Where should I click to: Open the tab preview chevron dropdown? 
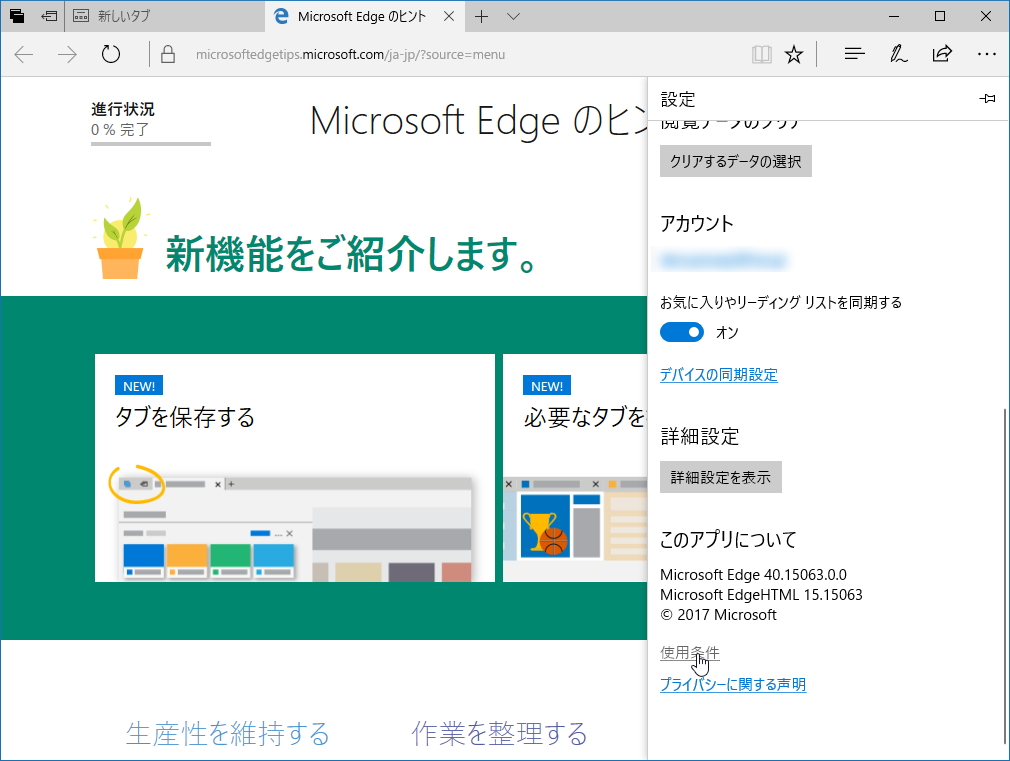(513, 16)
